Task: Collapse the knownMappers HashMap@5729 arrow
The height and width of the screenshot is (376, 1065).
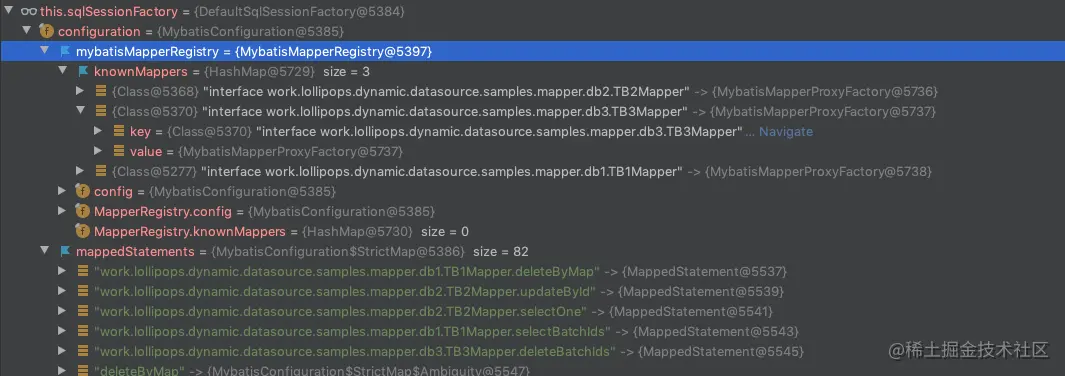Action: pyautogui.click(x=62, y=71)
